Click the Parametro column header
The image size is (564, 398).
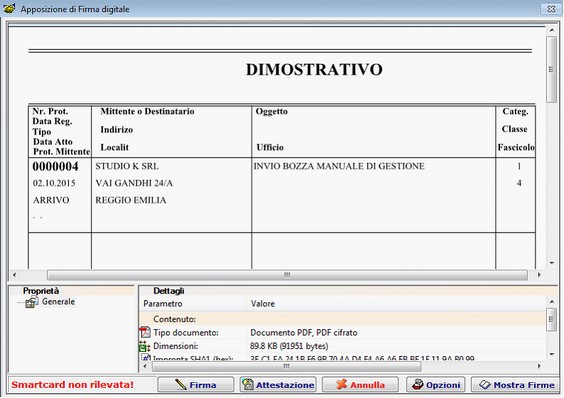pos(193,304)
